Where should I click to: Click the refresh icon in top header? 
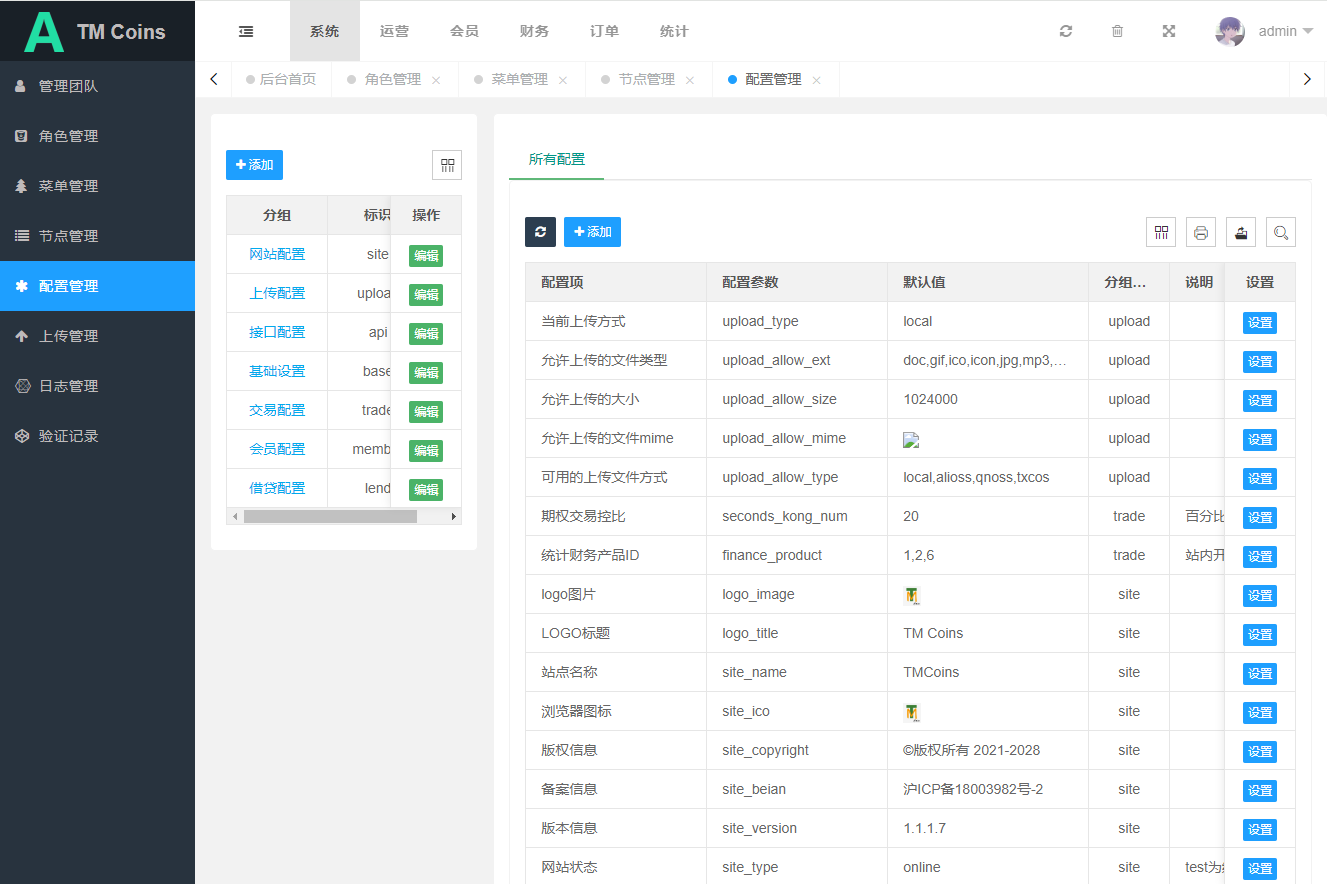1066,31
